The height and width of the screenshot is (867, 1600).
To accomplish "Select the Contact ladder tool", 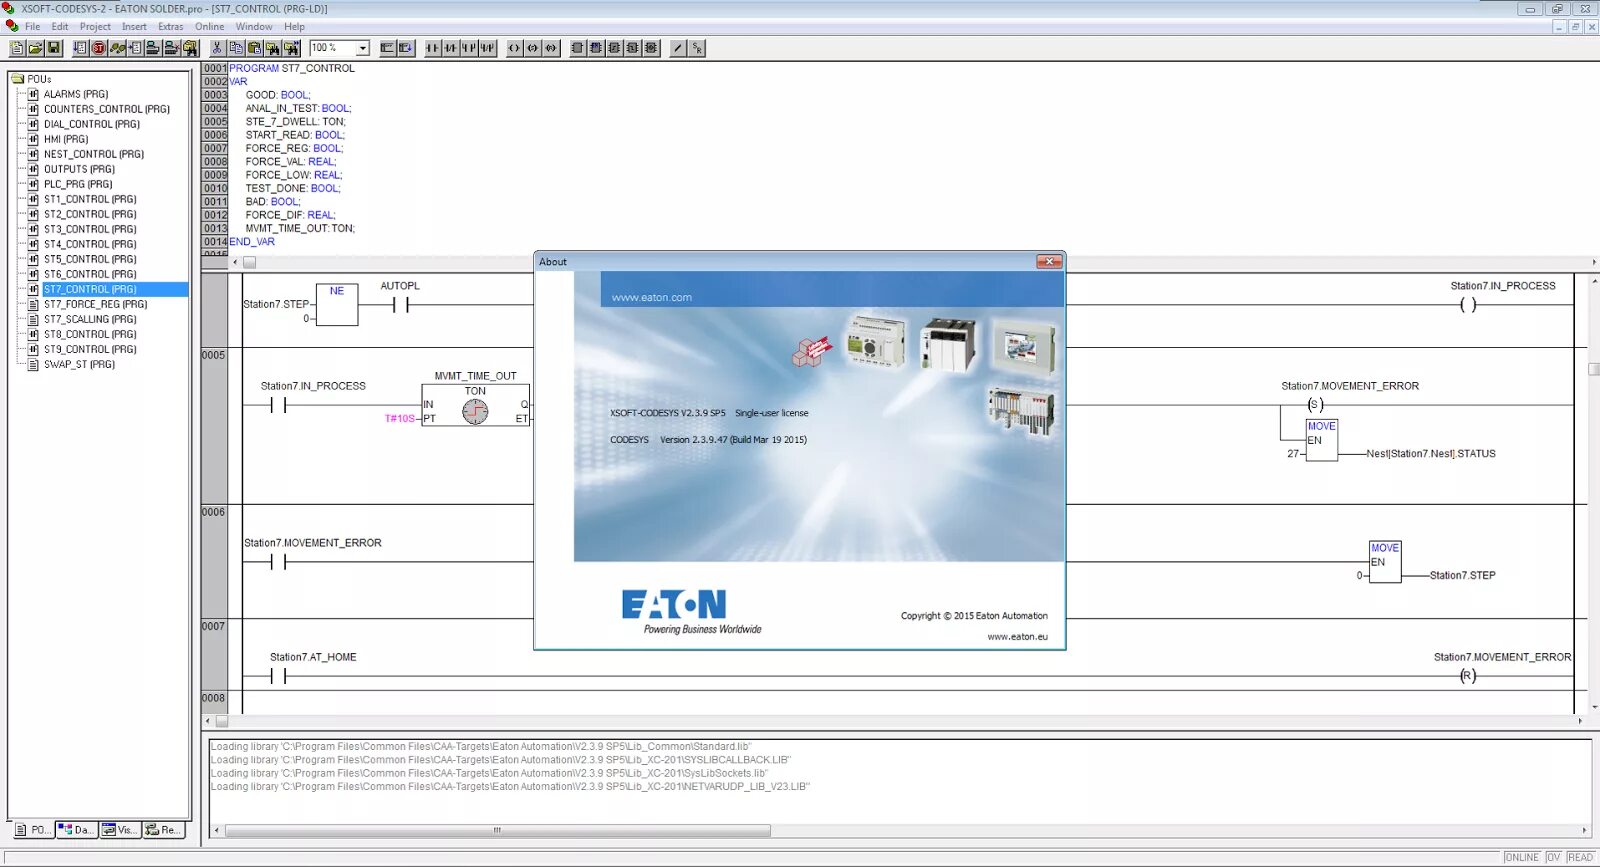I will (x=432, y=48).
